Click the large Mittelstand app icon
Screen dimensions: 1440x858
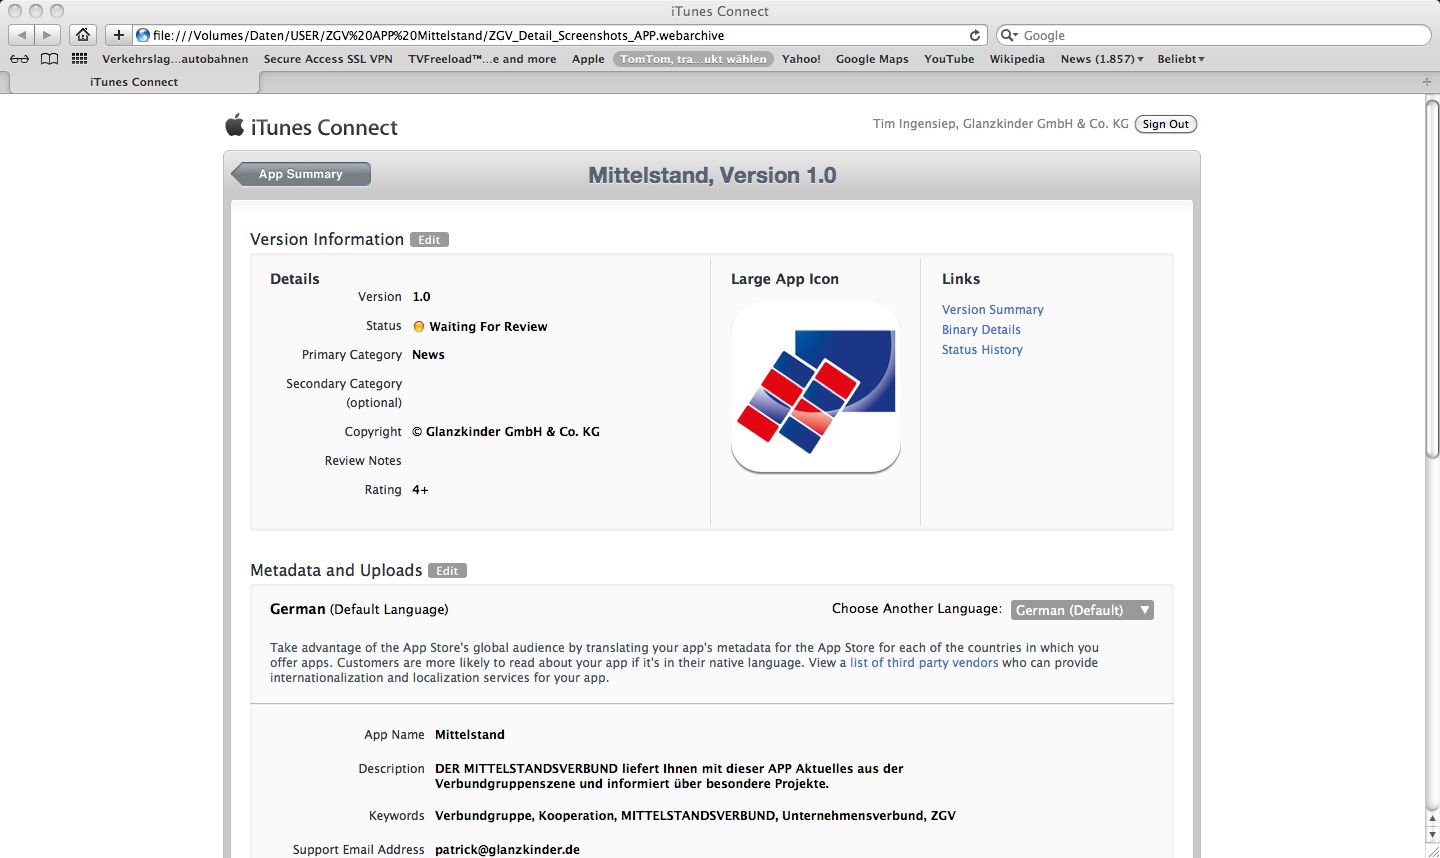pos(816,388)
